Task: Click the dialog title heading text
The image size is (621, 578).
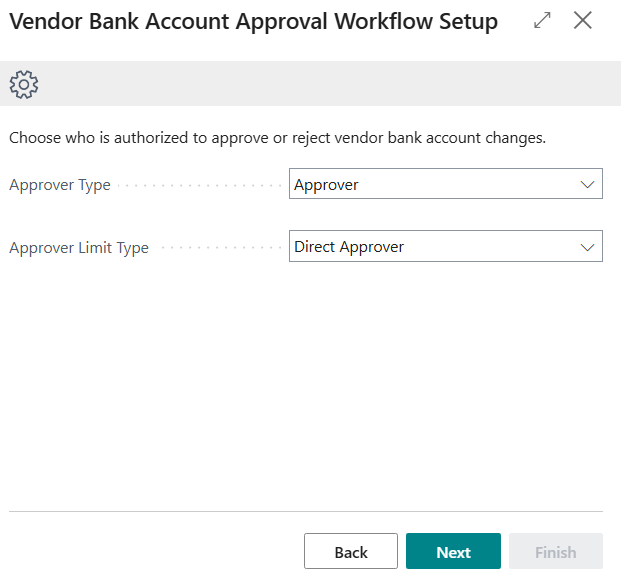Action: [x=253, y=22]
